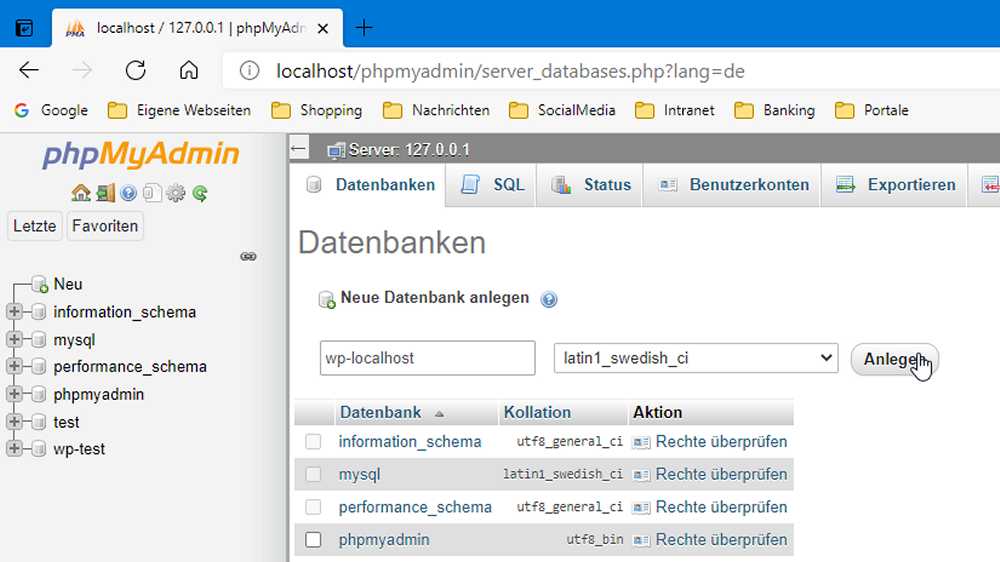Open the latin1_swedish_ci collation dropdown
The height and width of the screenshot is (562, 1000).
pos(696,358)
